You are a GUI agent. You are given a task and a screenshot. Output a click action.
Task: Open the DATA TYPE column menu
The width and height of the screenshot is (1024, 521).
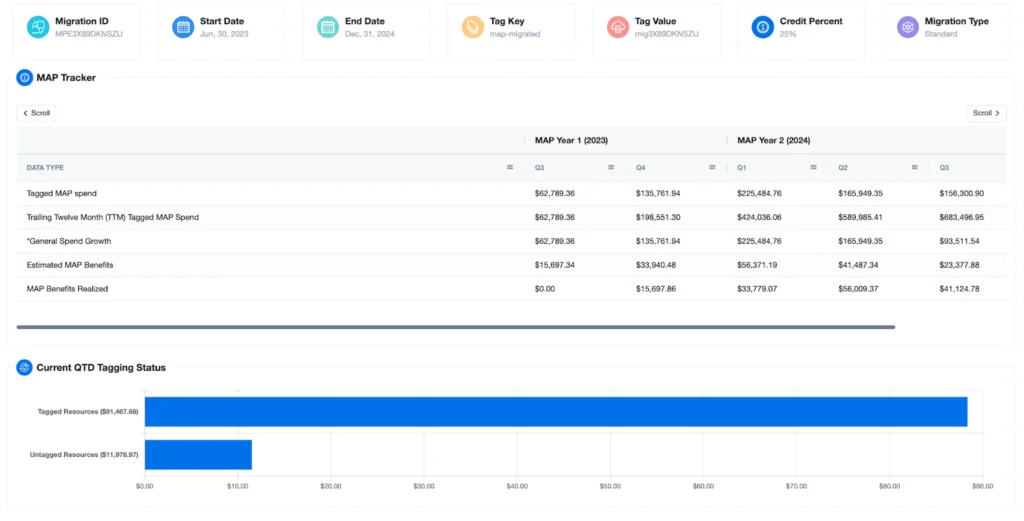click(x=510, y=168)
